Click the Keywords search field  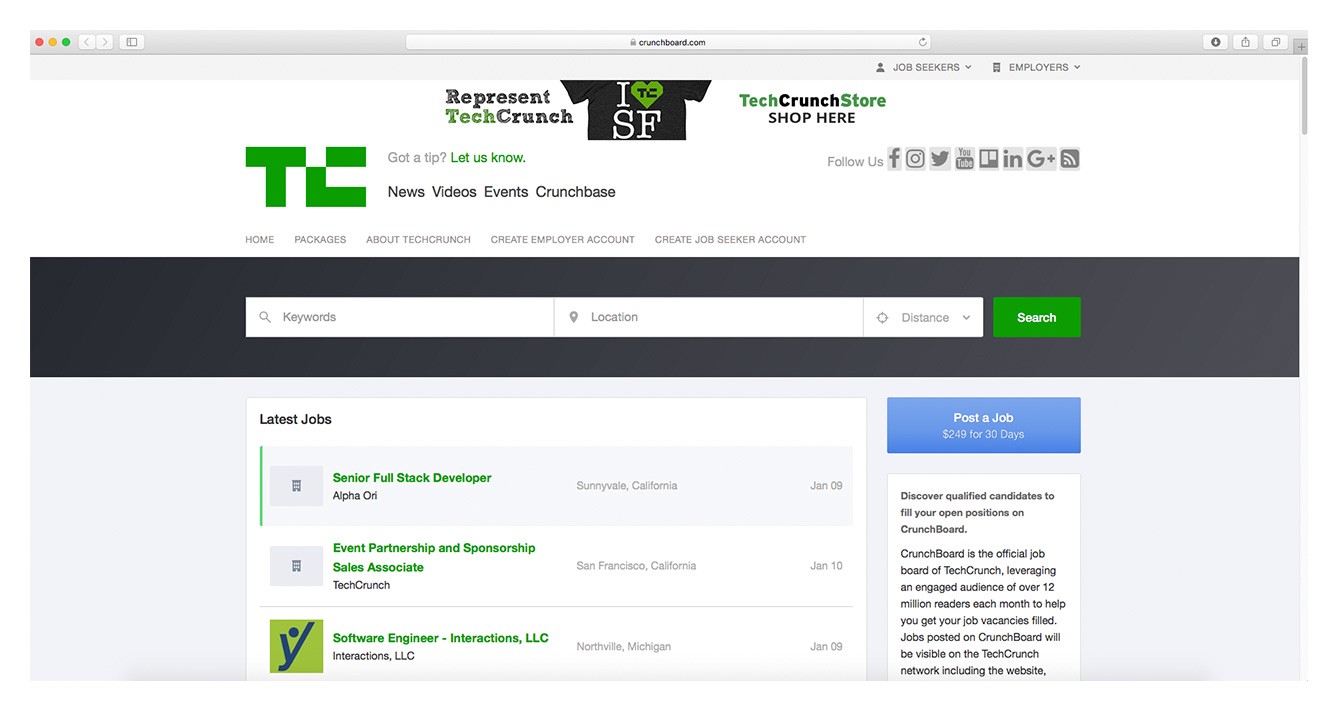coord(400,317)
